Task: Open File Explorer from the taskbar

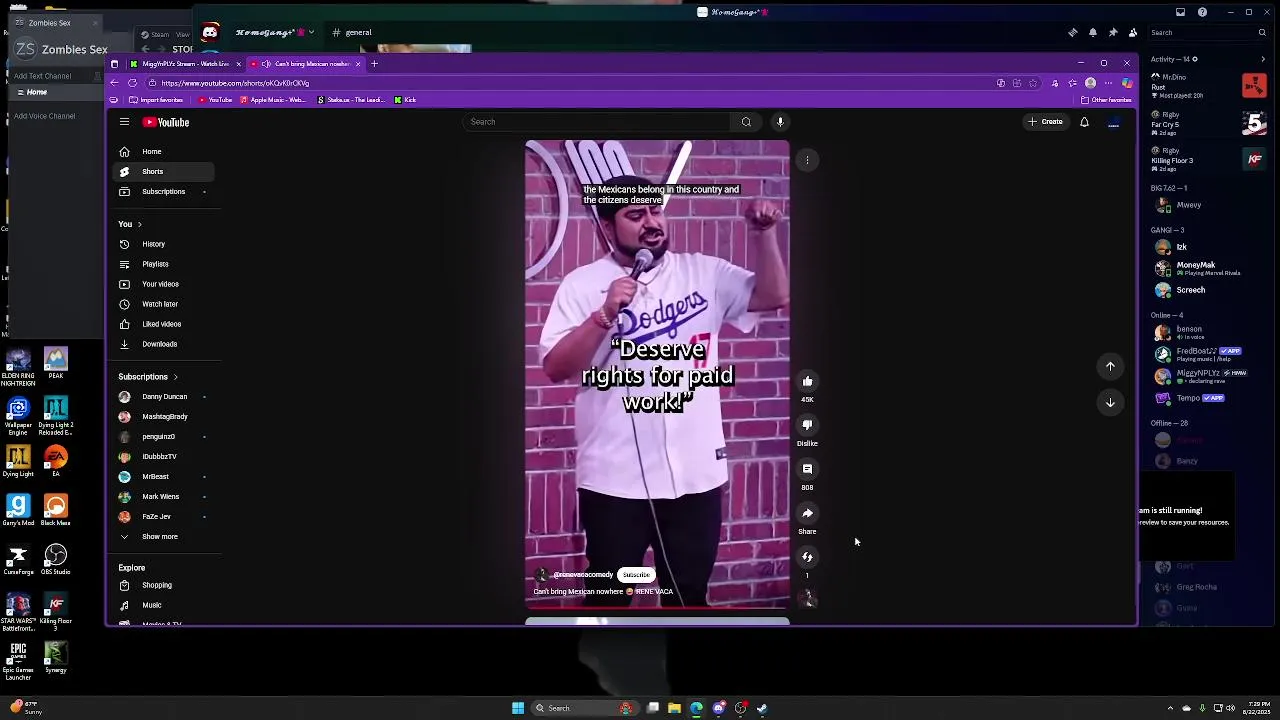Action: (674, 708)
